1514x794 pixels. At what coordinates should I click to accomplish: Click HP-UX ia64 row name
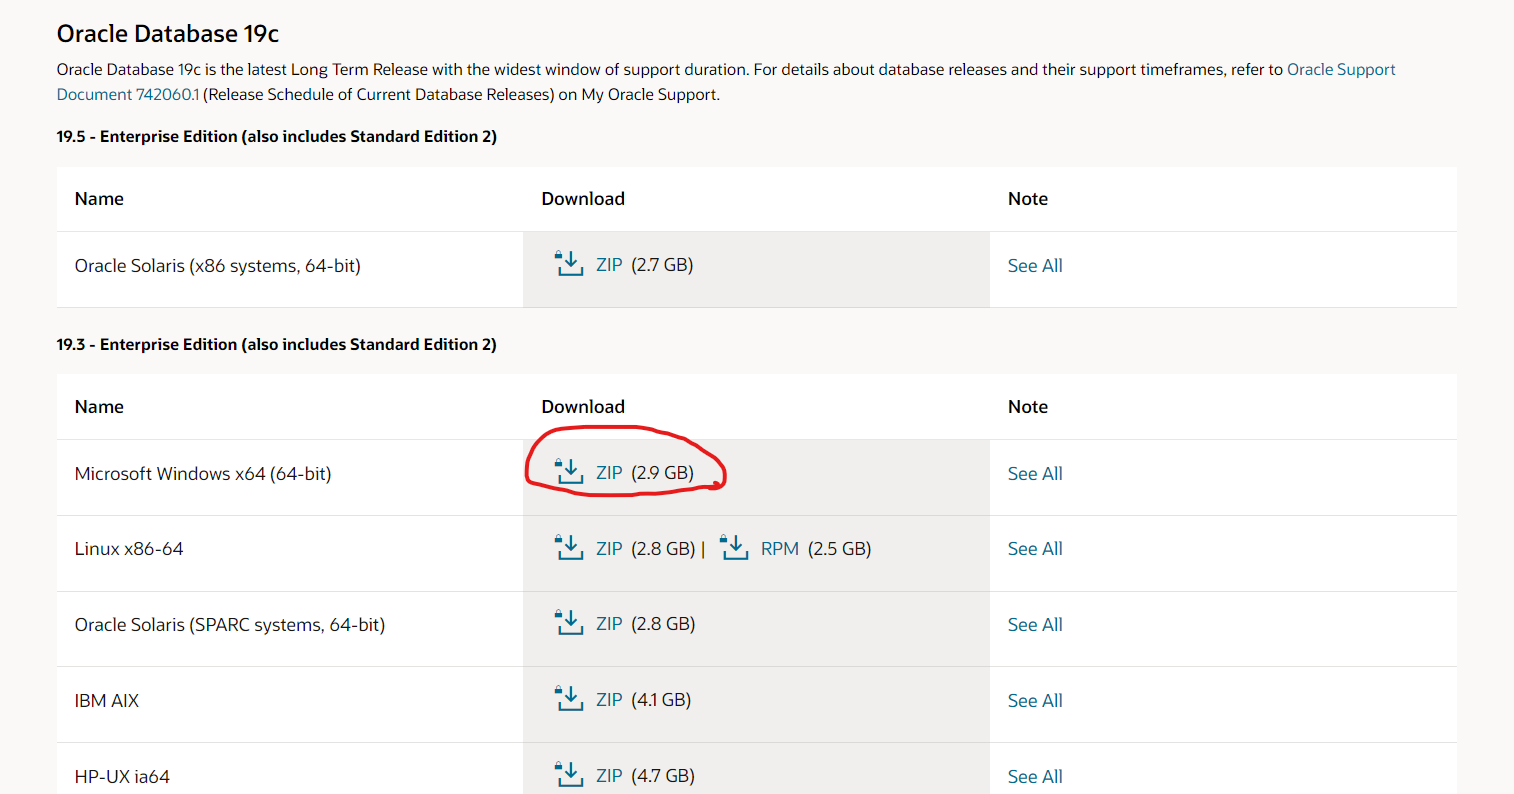click(x=122, y=777)
